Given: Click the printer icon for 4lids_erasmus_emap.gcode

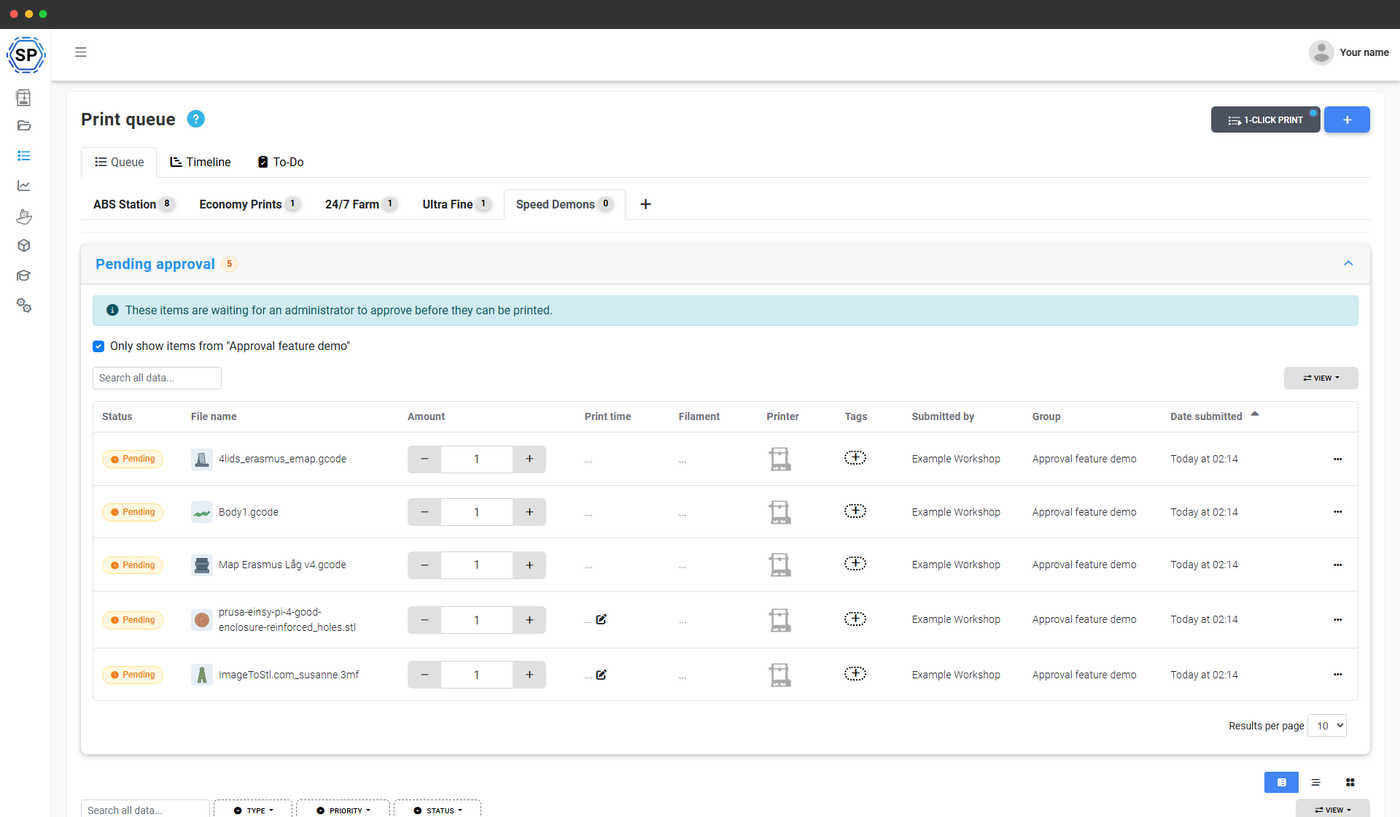Looking at the screenshot, I should point(778,459).
